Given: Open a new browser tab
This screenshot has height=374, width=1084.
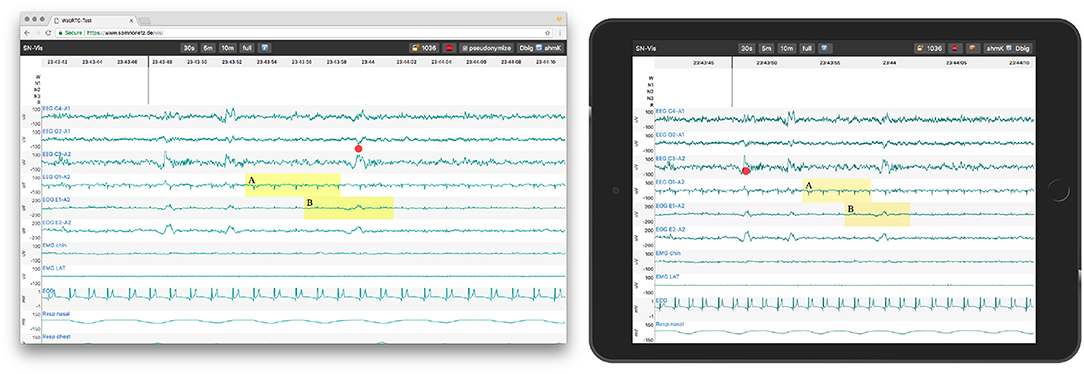Looking at the screenshot, I should [145, 21].
